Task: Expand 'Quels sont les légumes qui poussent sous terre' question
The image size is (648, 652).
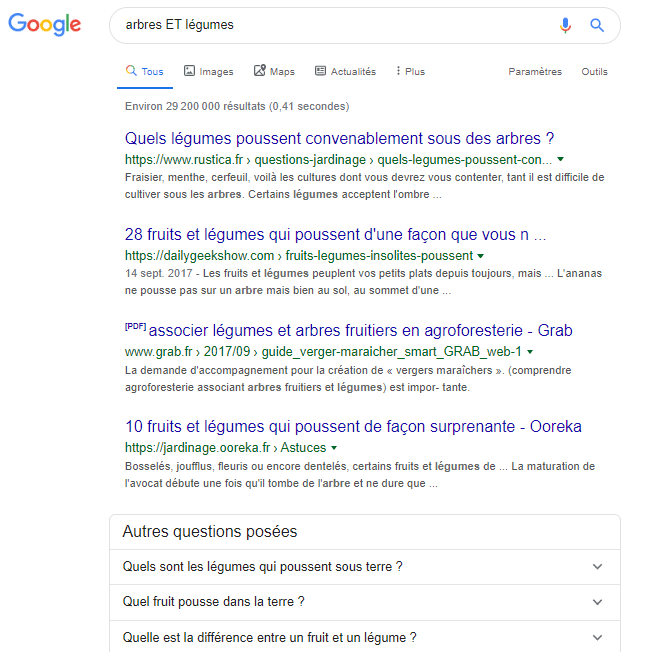Action: (x=365, y=567)
